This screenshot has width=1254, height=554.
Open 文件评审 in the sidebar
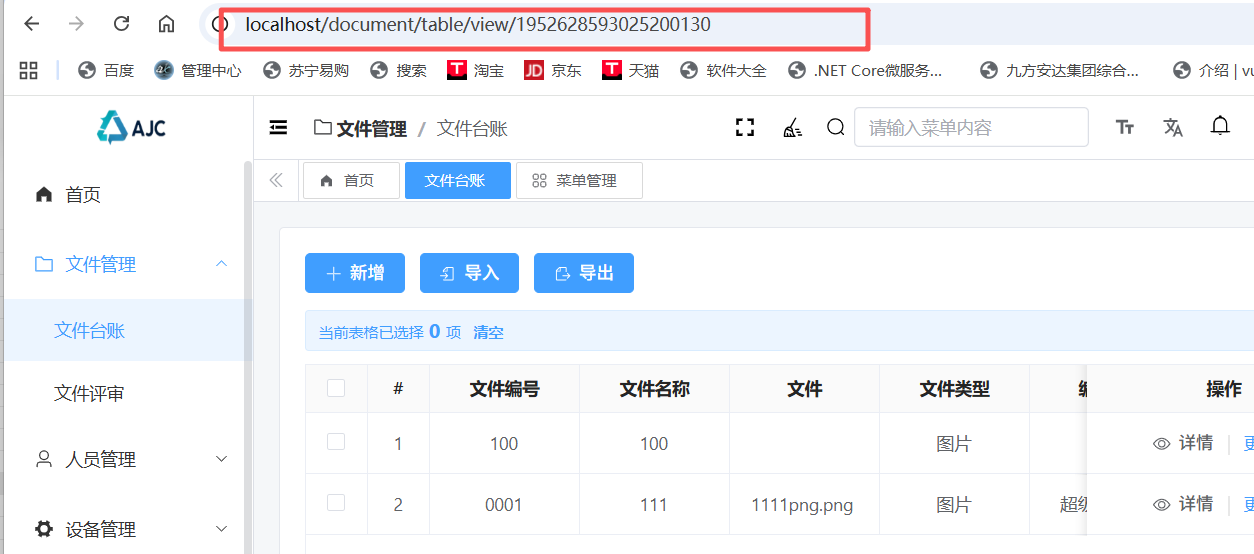pos(89,394)
